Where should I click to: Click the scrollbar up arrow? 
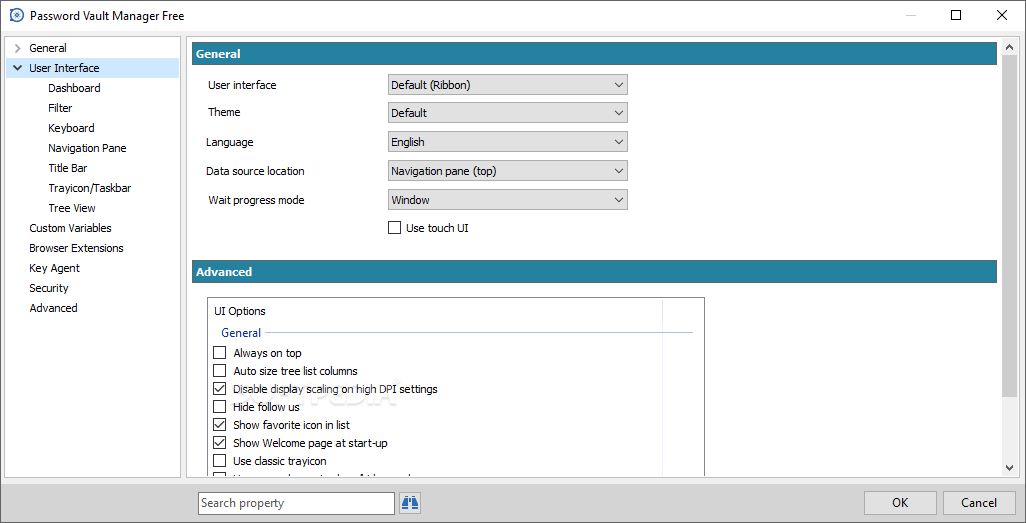coord(1009,48)
